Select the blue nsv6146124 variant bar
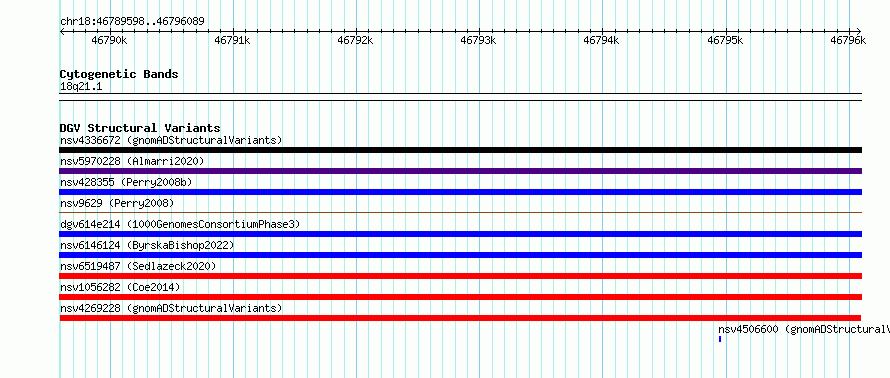Screen dimensions: 890x378 [x=460, y=255]
